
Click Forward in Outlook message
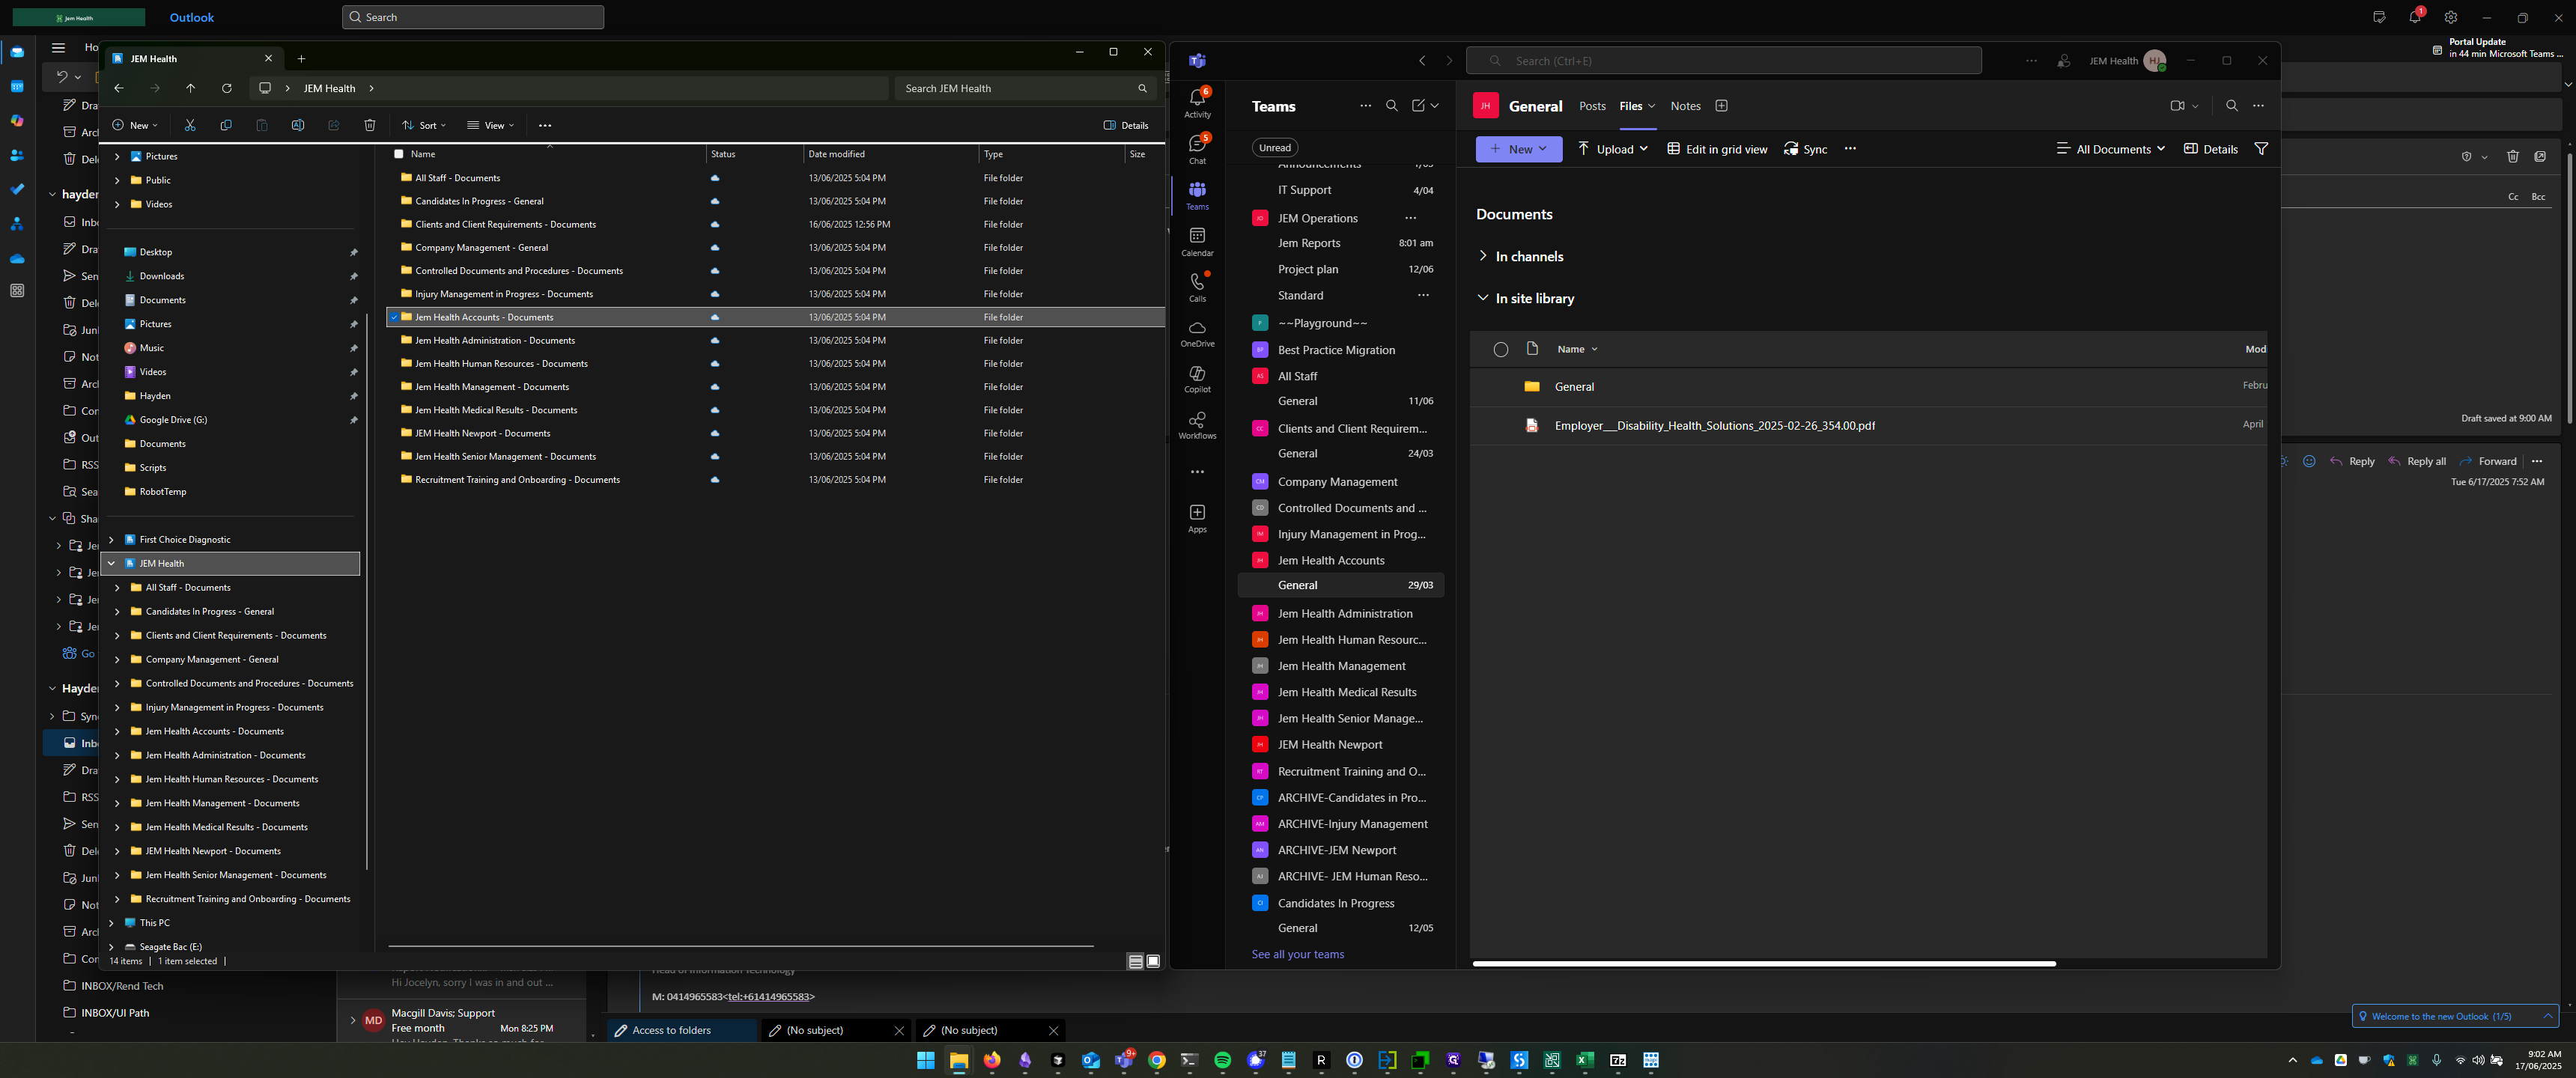[x=2488, y=461]
